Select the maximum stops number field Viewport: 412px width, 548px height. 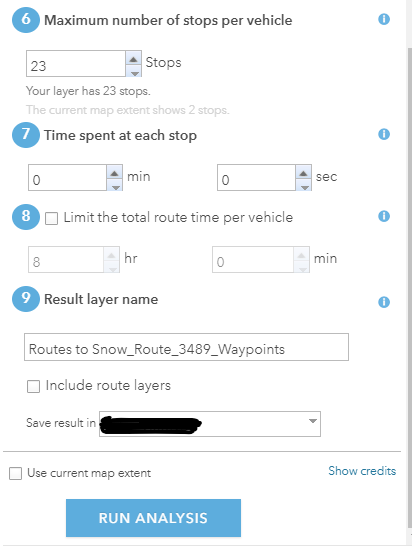76,64
